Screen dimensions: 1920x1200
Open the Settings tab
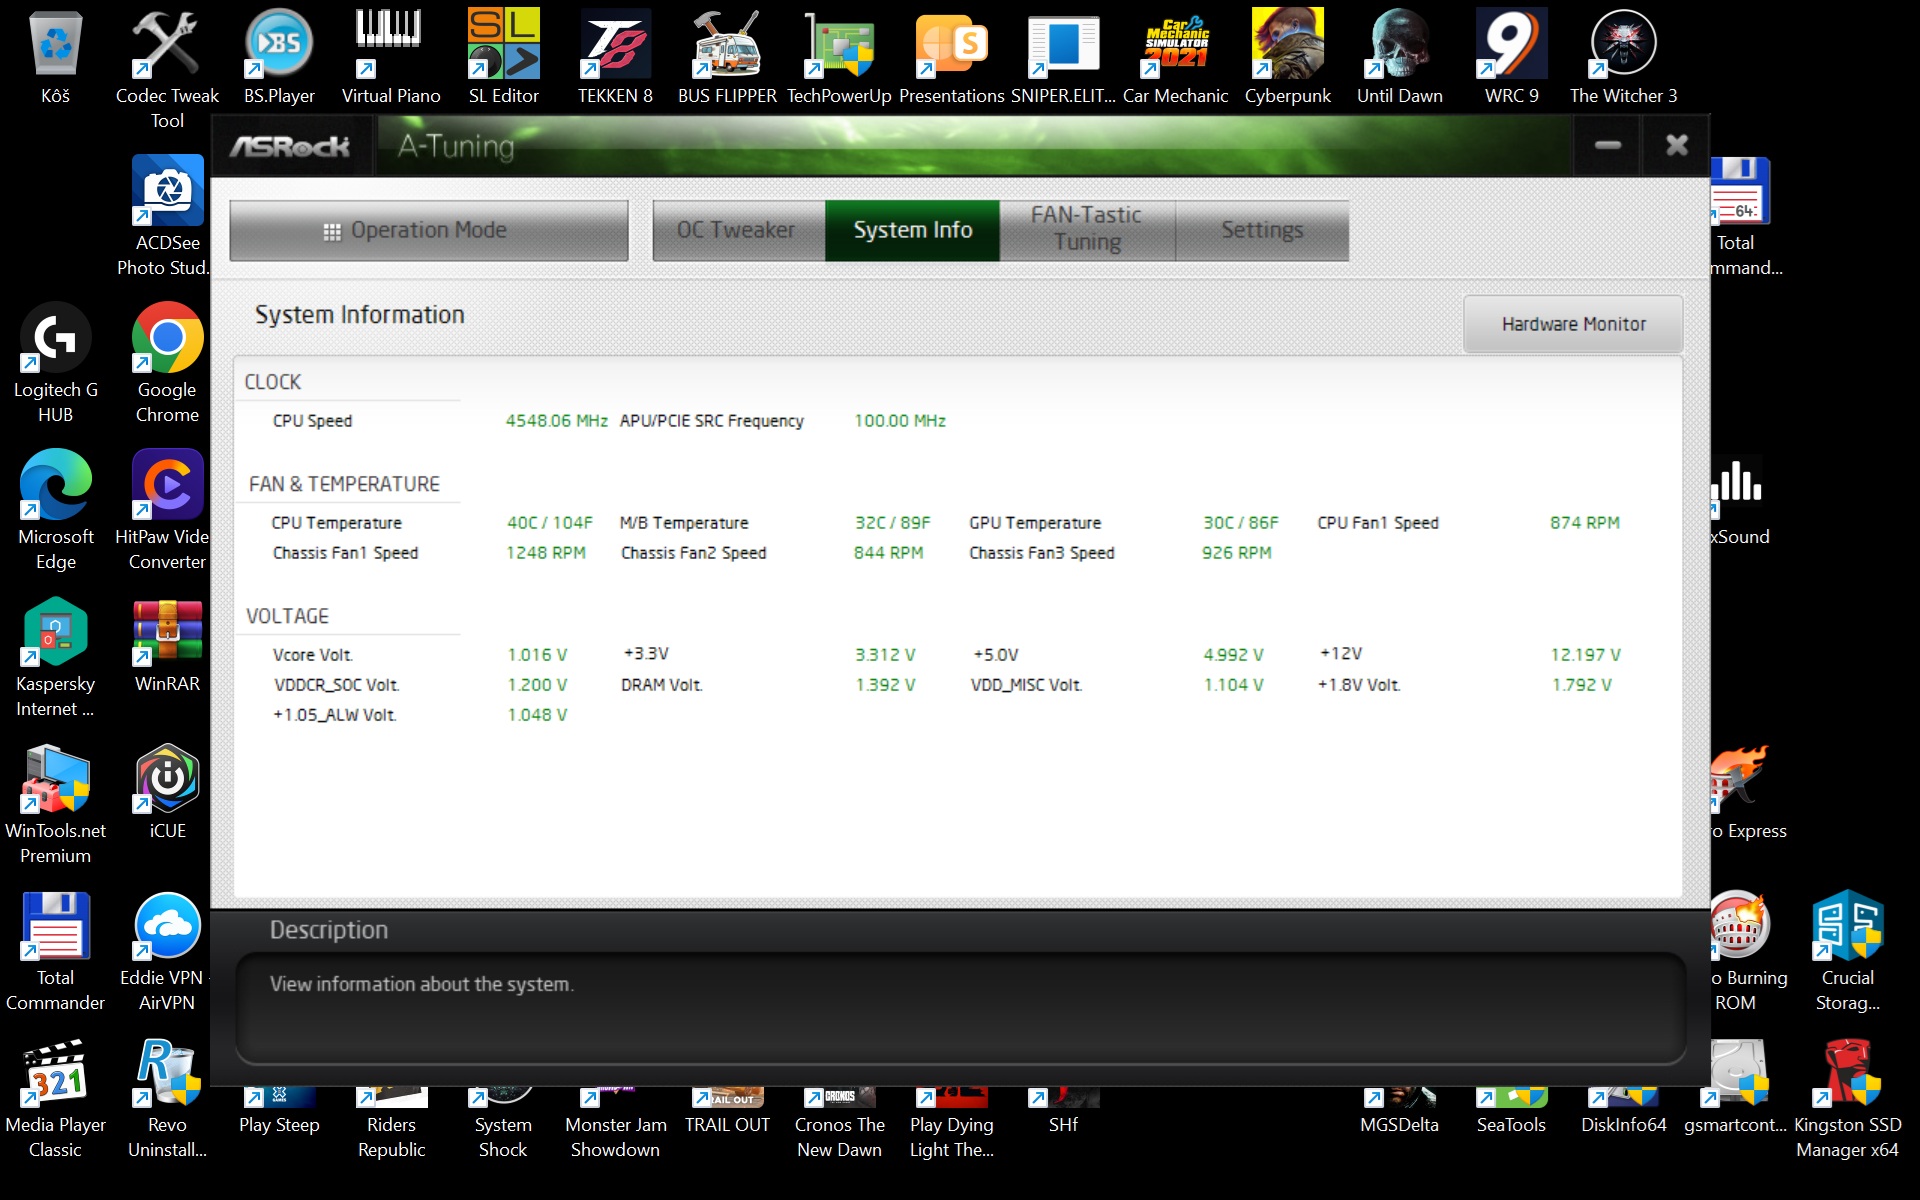click(x=1261, y=230)
